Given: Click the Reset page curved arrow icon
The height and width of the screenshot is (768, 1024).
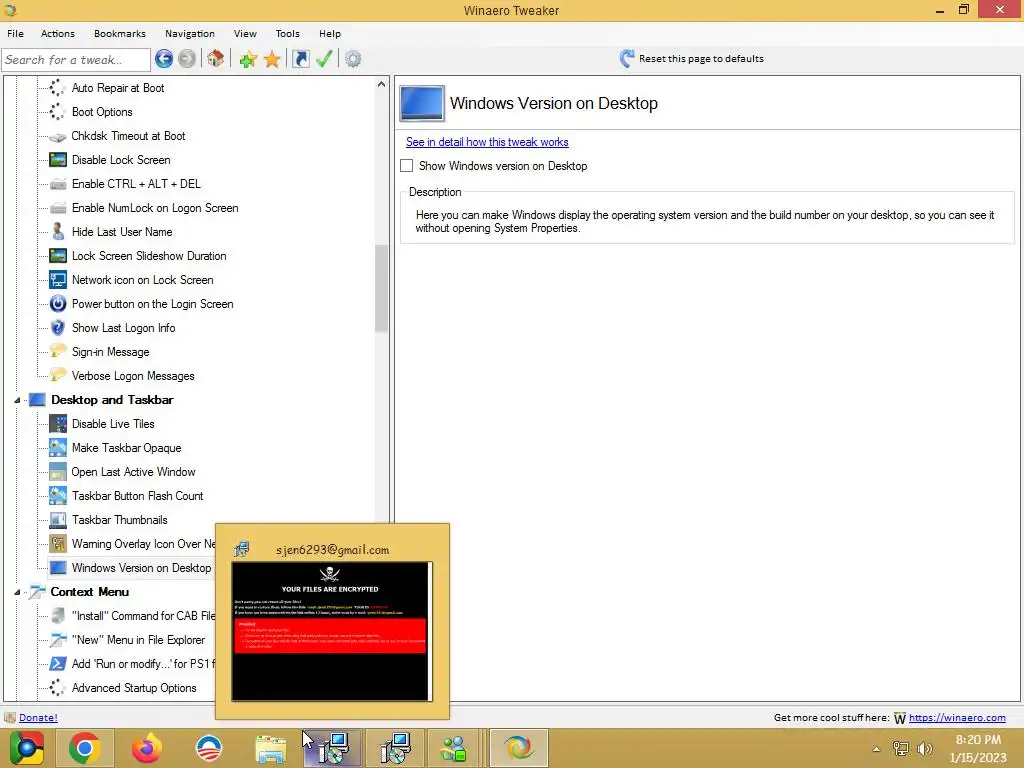Looking at the screenshot, I should coord(626,59).
